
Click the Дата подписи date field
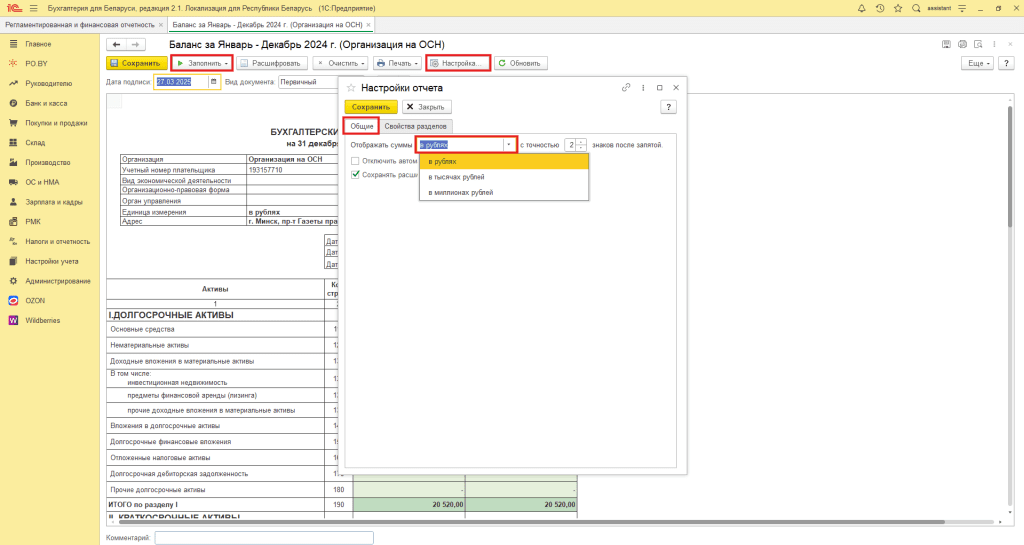click(x=182, y=82)
